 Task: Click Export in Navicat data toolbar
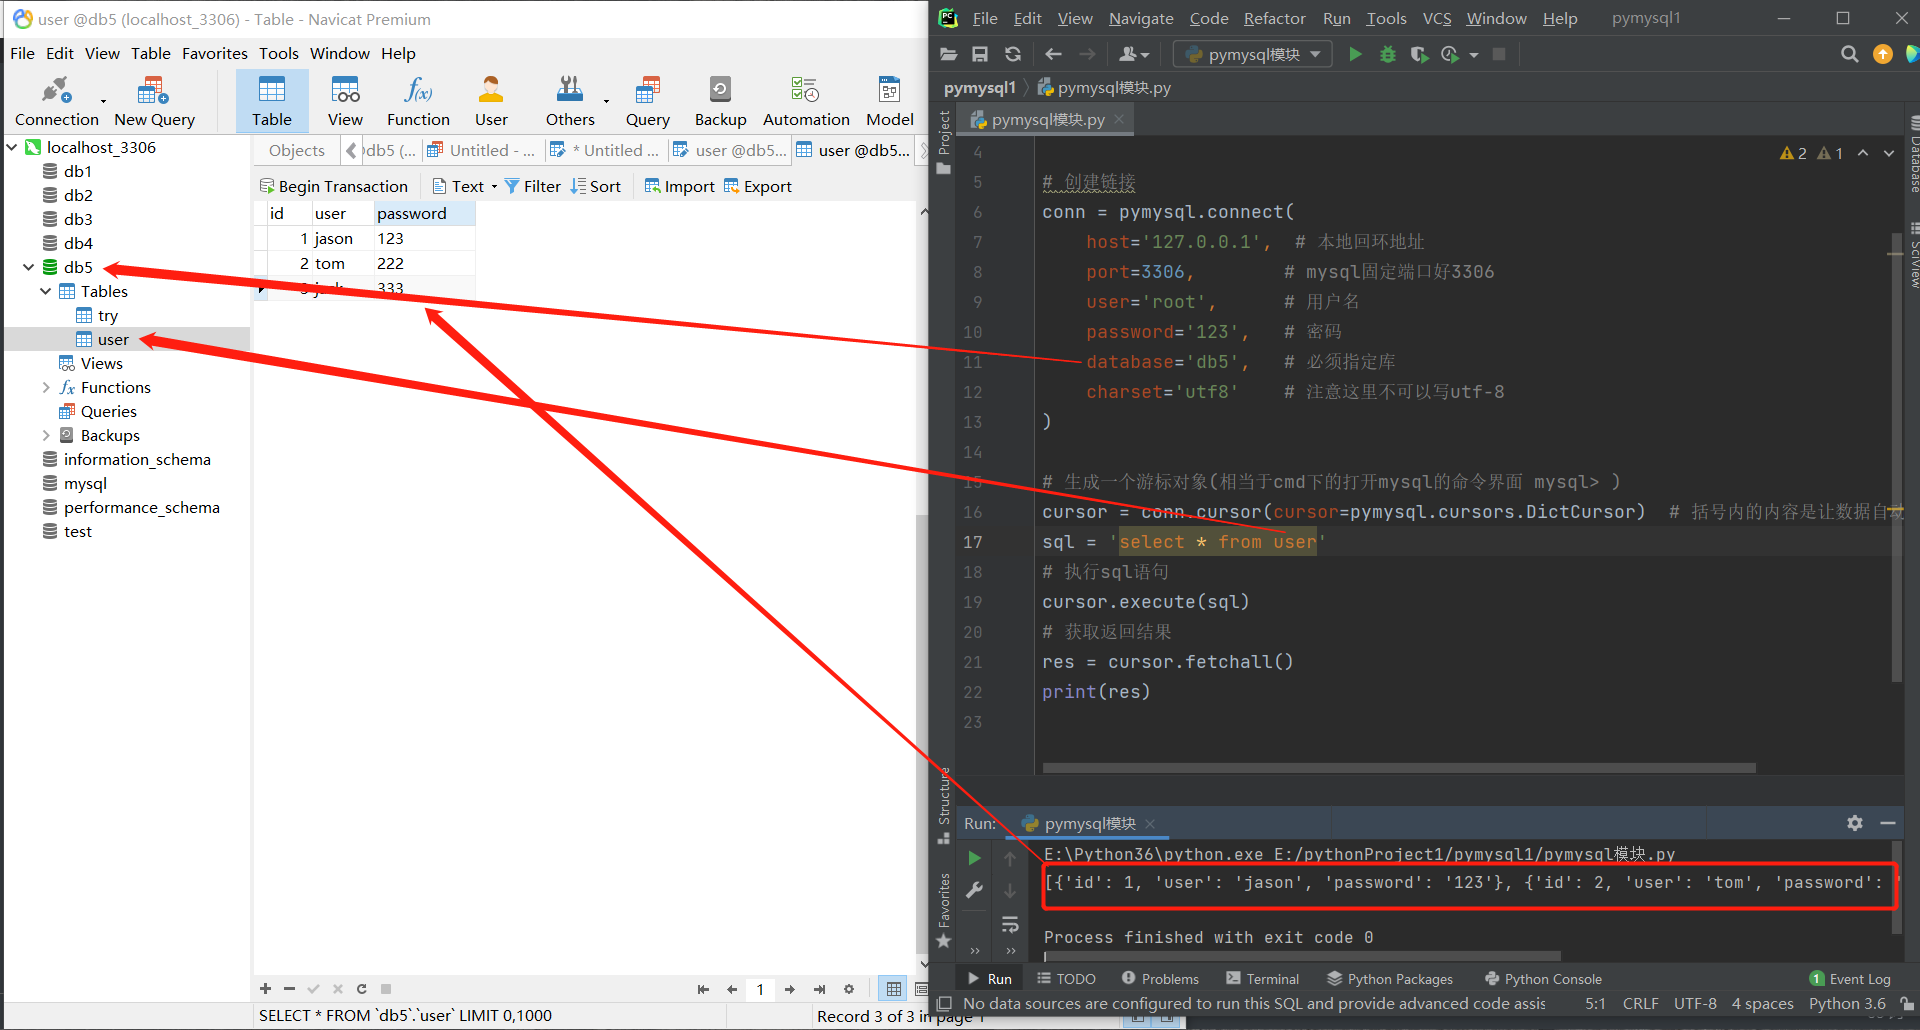tap(758, 186)
